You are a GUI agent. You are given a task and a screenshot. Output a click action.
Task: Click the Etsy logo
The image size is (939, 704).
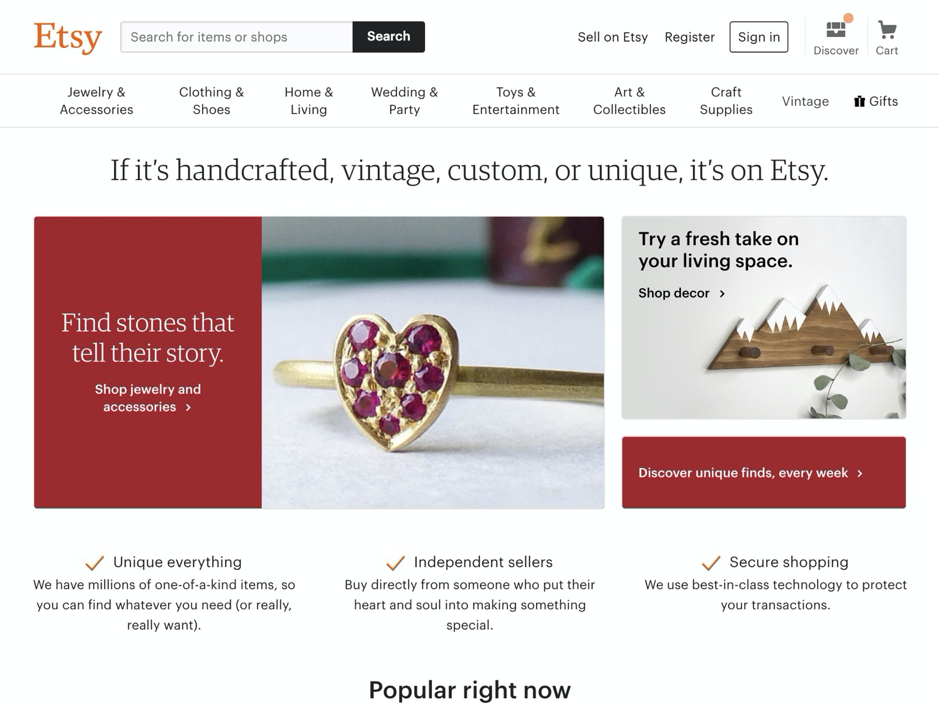pyautogui.click(x=66, y=37)
